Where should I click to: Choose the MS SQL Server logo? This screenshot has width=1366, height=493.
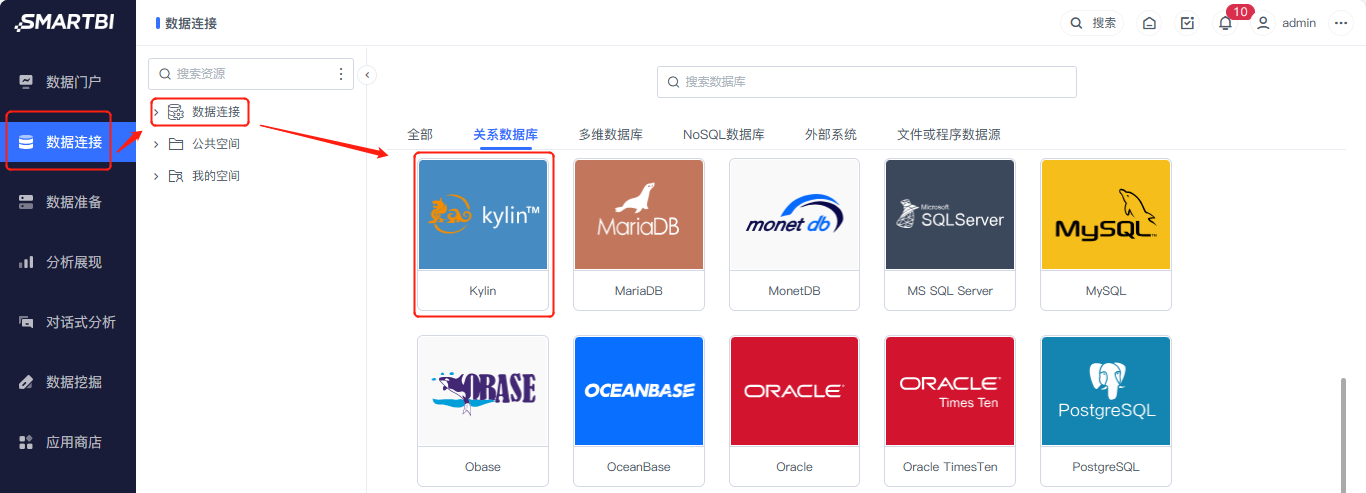point(950,214)
